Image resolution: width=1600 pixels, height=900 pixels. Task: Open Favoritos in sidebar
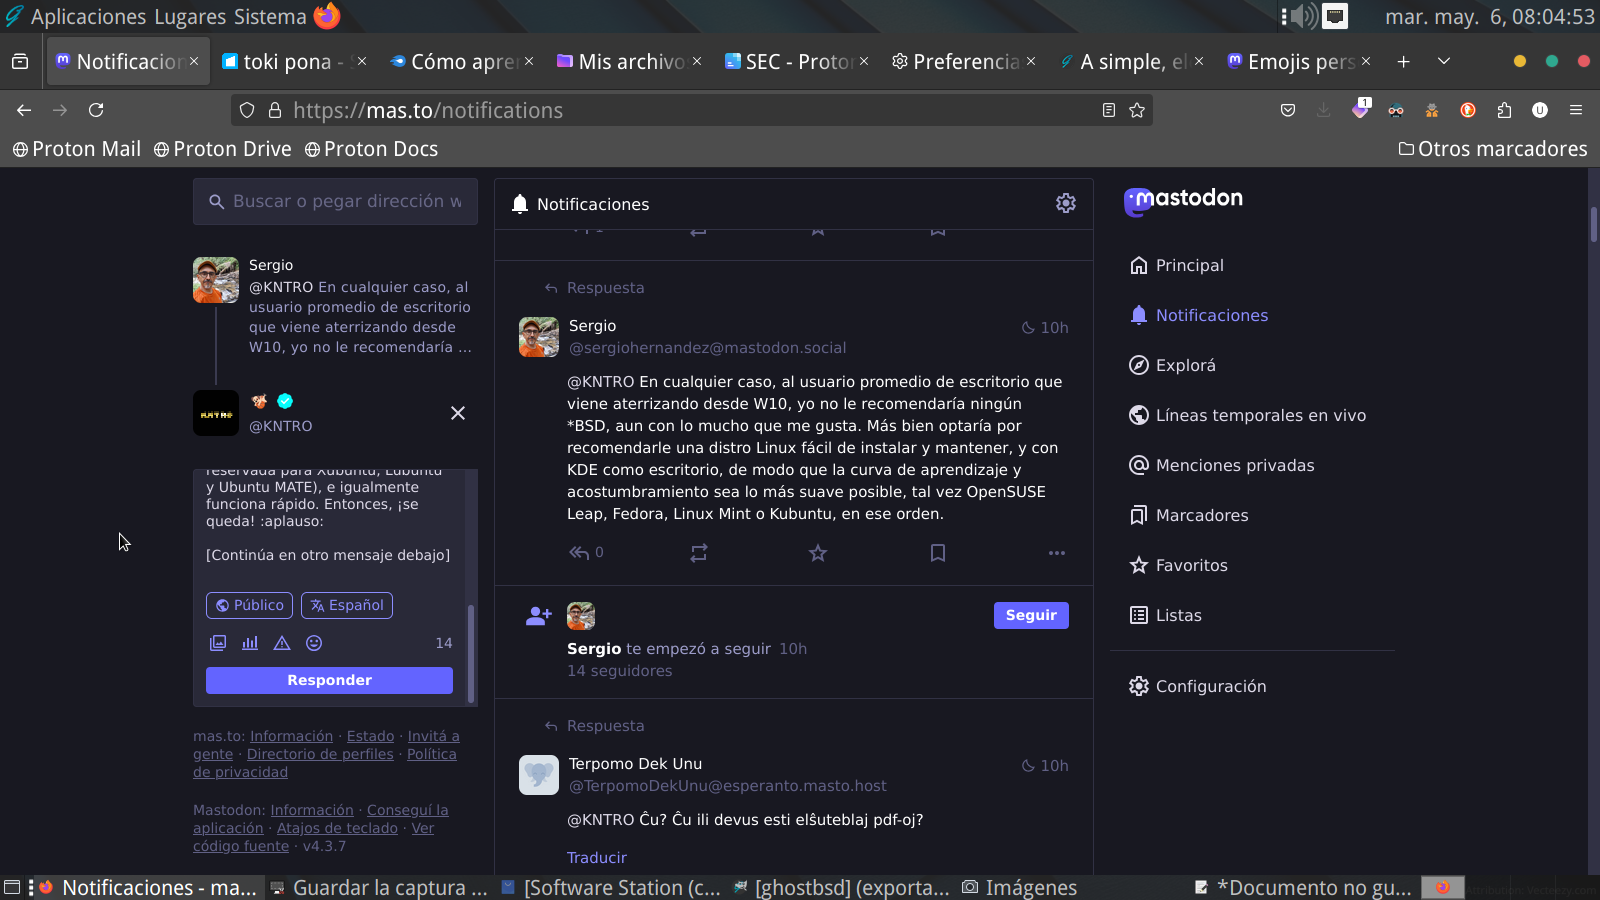(x=1178, y=565)
